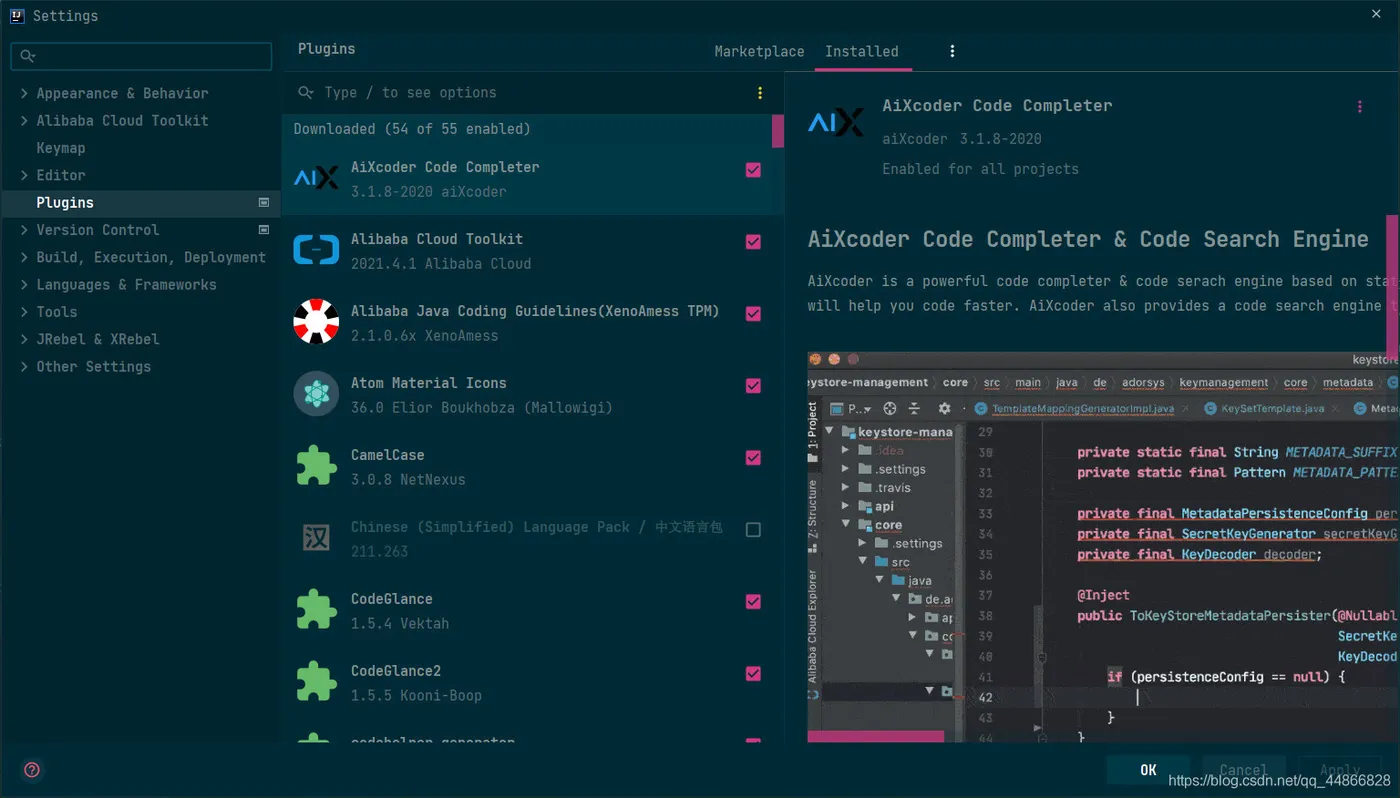The image size is (1400, 798).
Task: Uncheck the Alibaba Cloud Toolkit plugin
Action: (753, 242)
